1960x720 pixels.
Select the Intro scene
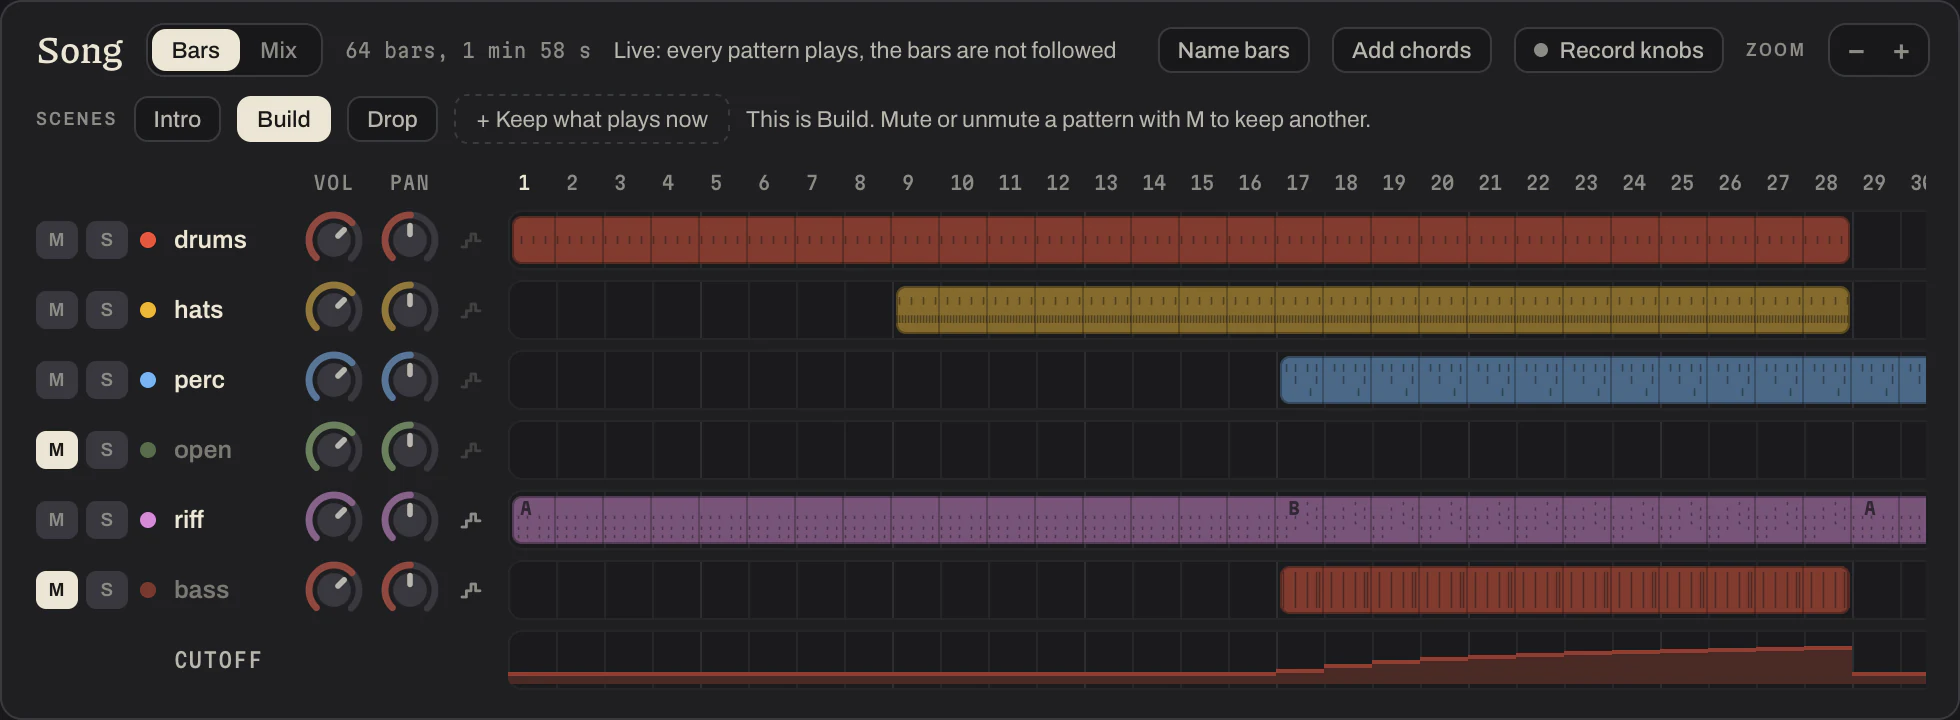tap(177, 119)
